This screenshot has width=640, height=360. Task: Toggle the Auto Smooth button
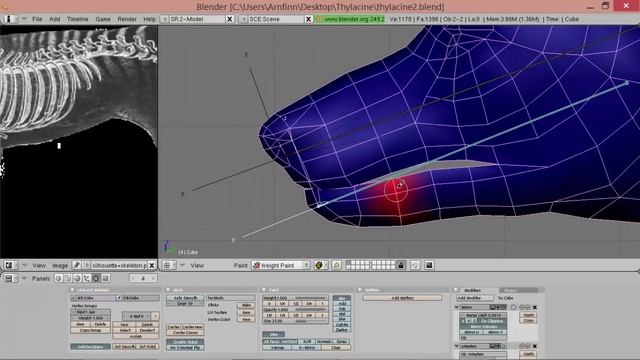pos(185,298)
